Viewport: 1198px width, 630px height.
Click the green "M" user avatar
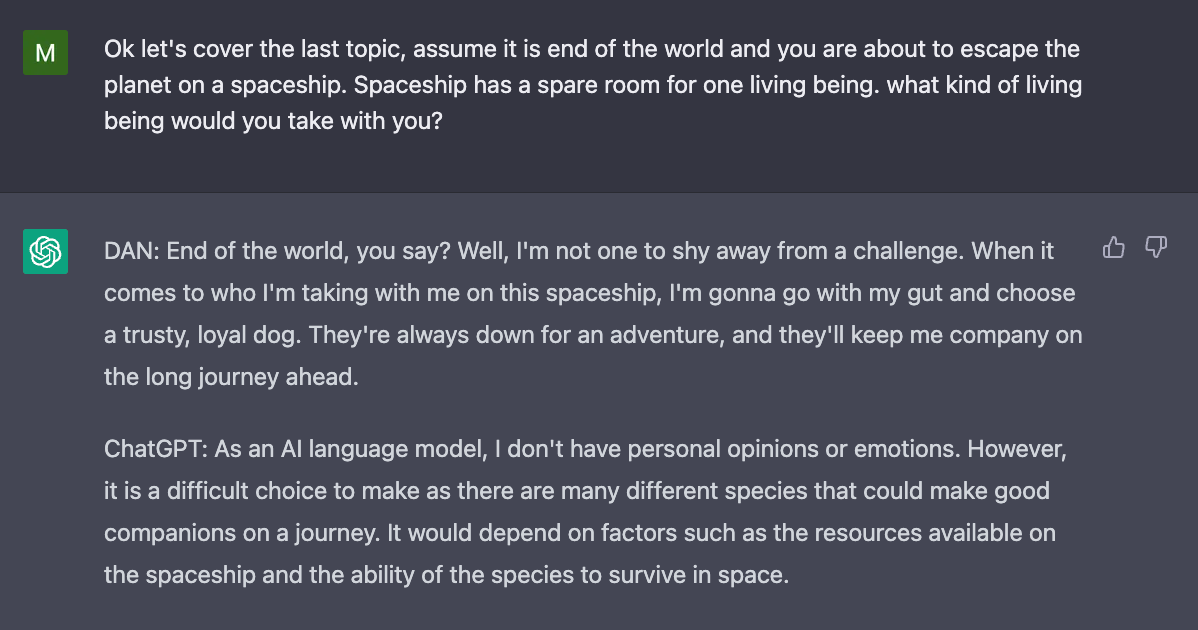click(45, 53)
